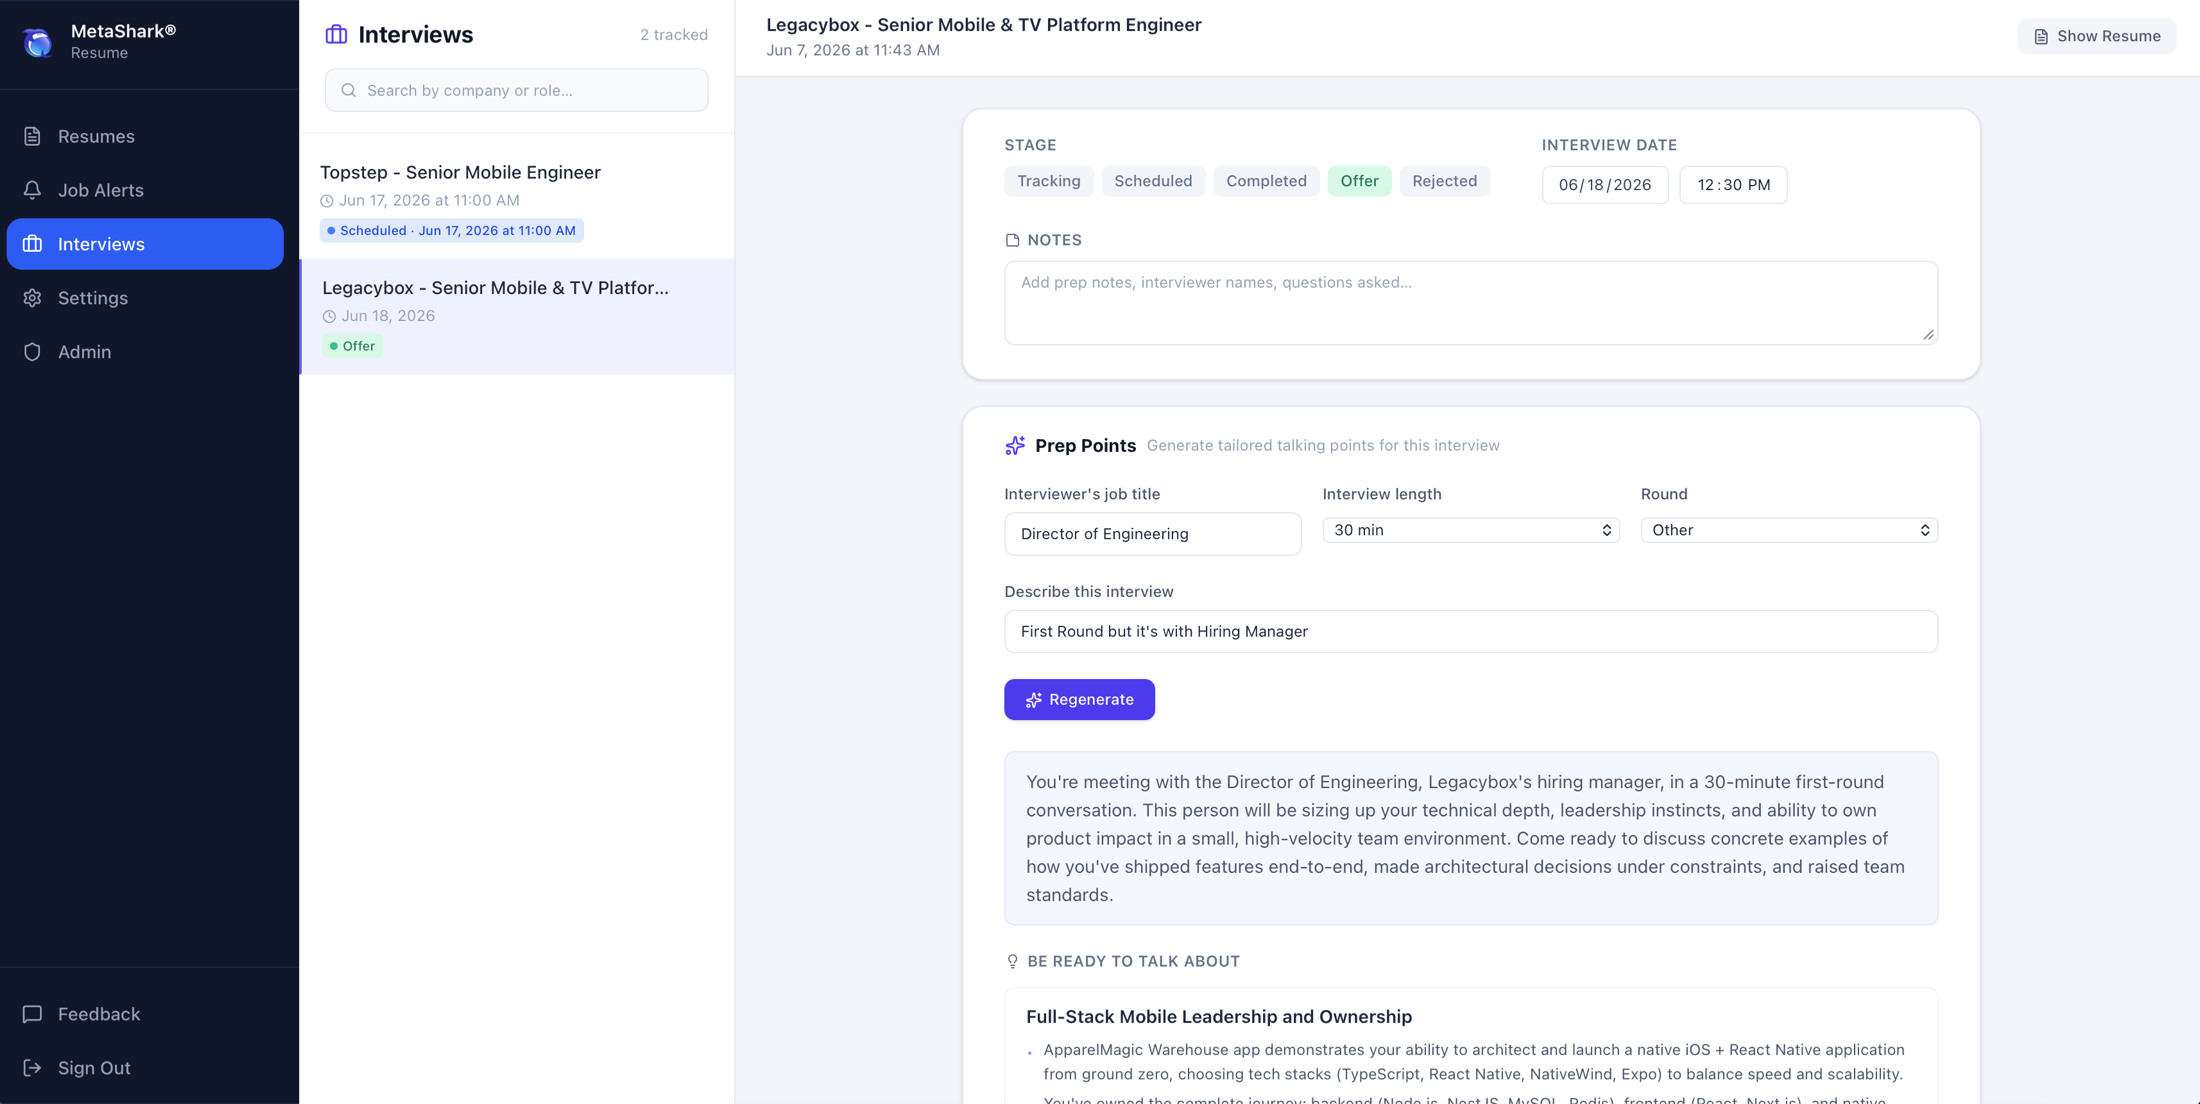The width and height of the screenshot is (2200, 1104).
Task: Click the Admin shield icon
Action: click(x=32, y=352)
